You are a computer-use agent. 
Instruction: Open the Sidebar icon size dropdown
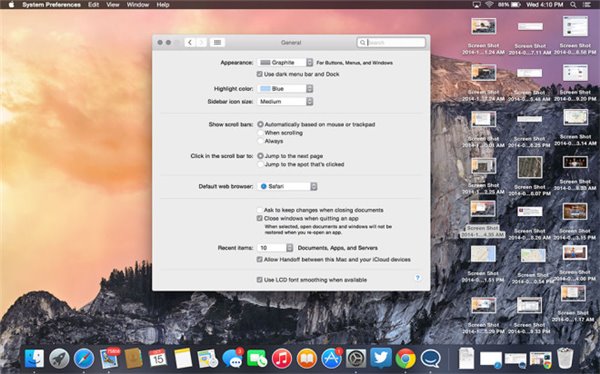point(285,101)
